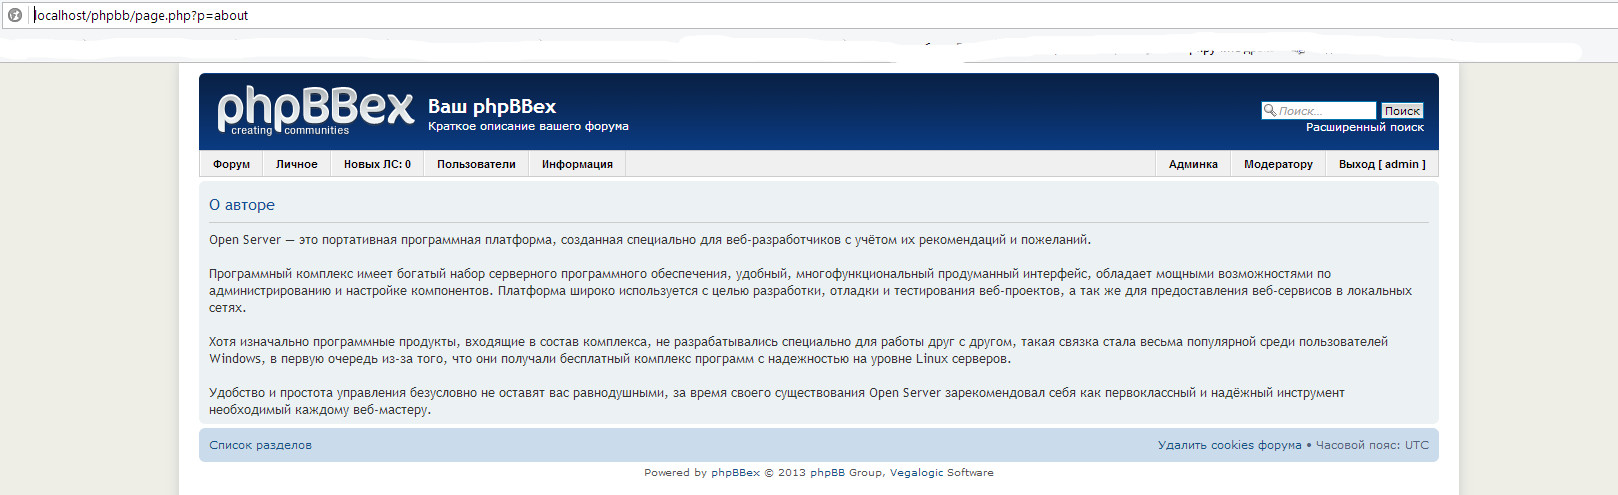This screenshot has height=495, width=1618.
Task: Go to the Пользователи menu item
Action: [476, 164]
